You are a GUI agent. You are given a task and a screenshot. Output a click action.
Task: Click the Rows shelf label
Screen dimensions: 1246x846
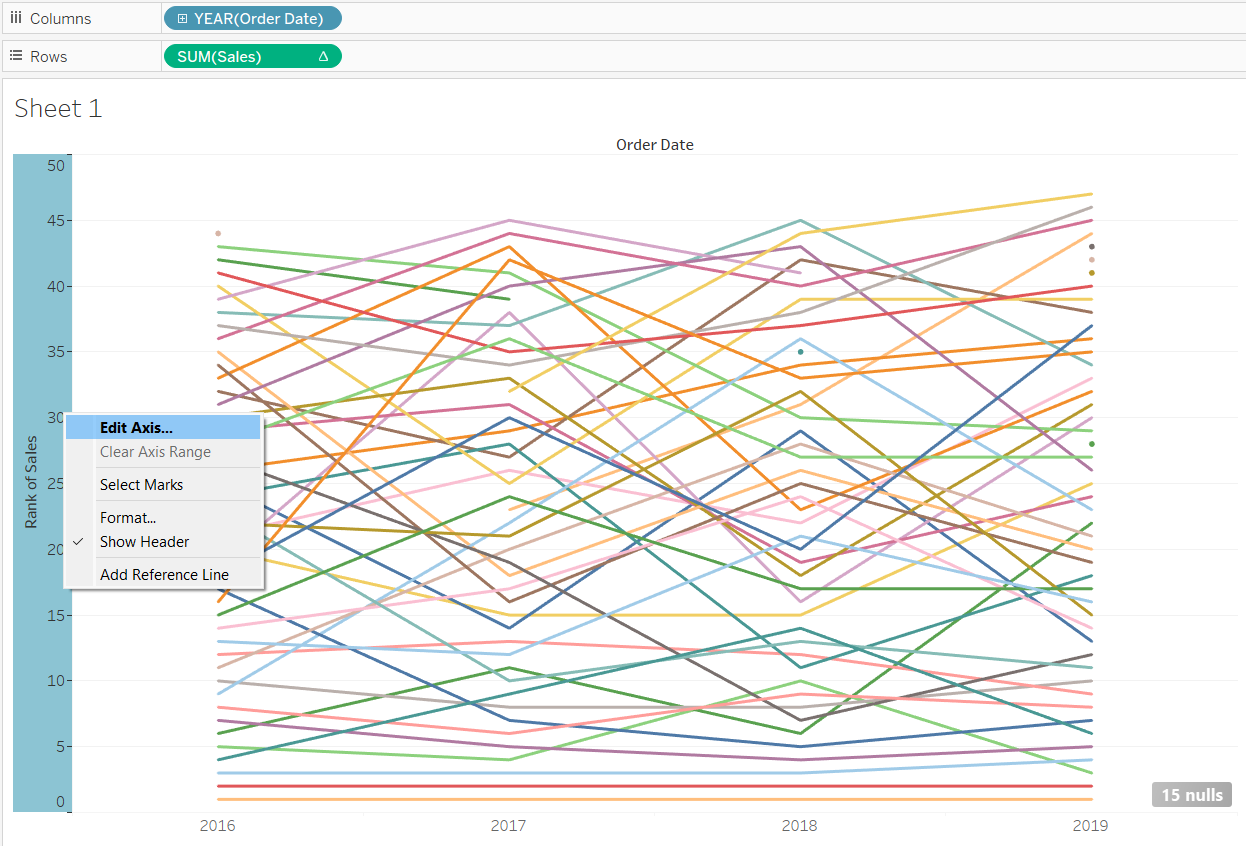[49, 56]
